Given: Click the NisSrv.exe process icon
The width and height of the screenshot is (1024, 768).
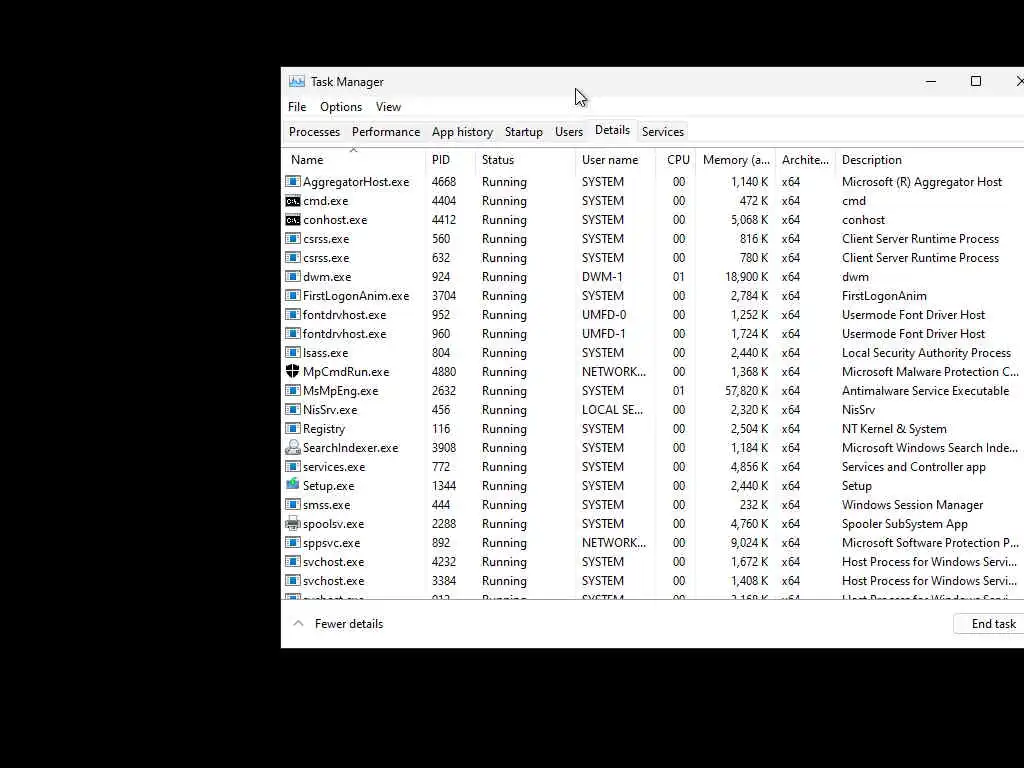Looking at the screenshot, I should point(293,409).
